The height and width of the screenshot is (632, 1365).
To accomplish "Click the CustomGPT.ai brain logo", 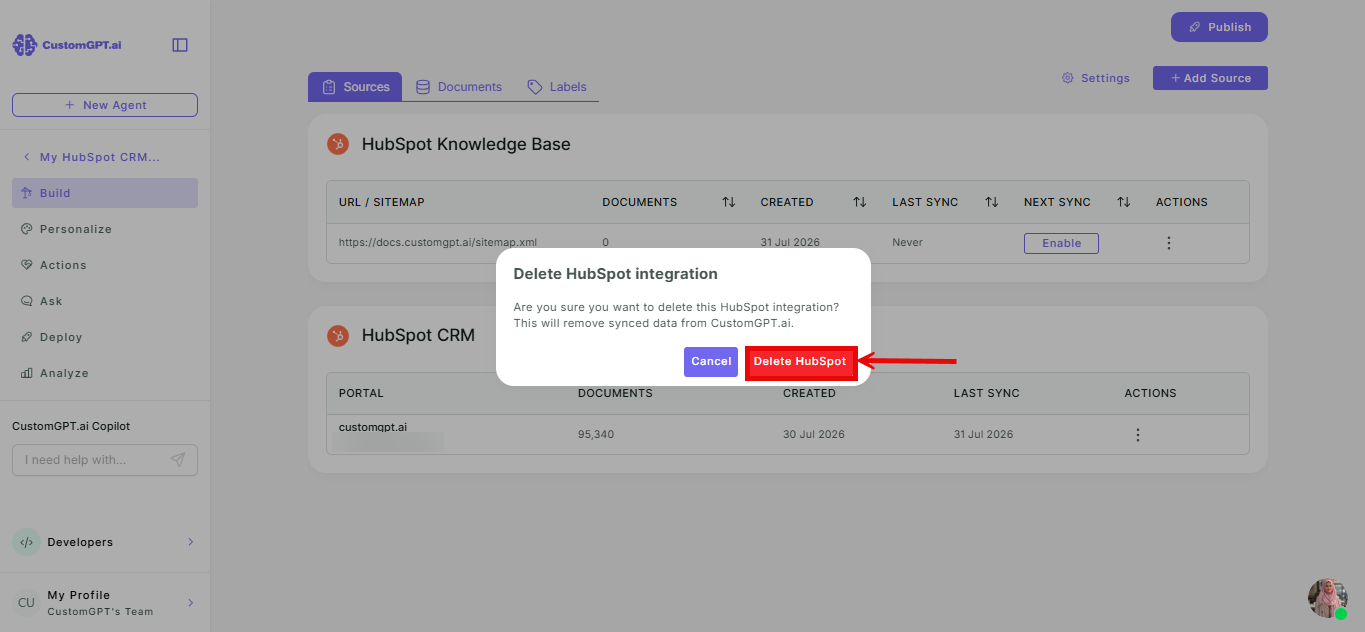I will point(24,45).
